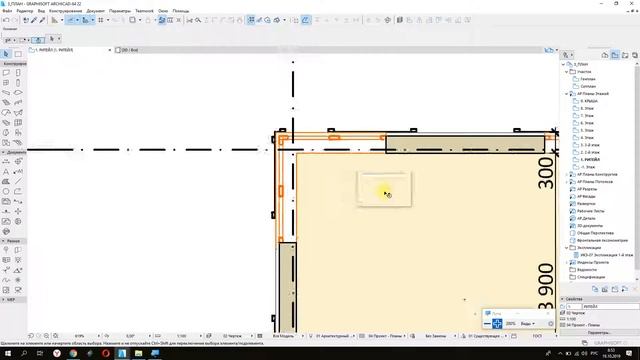
Task: Select the Спецификации folder in Navigator
Action: point(591,277)
